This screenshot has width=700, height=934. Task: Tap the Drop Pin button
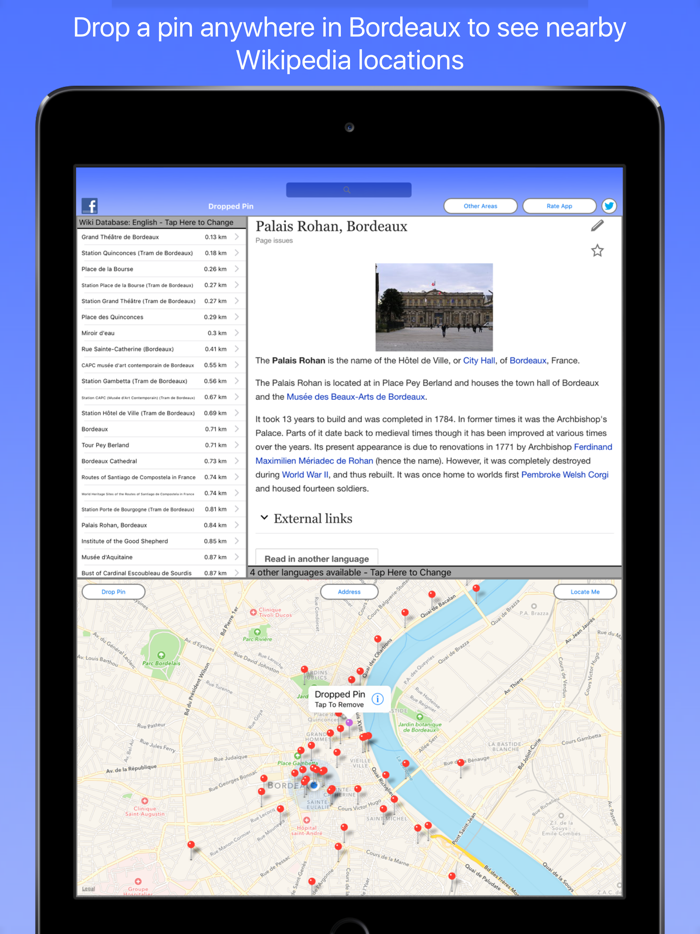113,591
